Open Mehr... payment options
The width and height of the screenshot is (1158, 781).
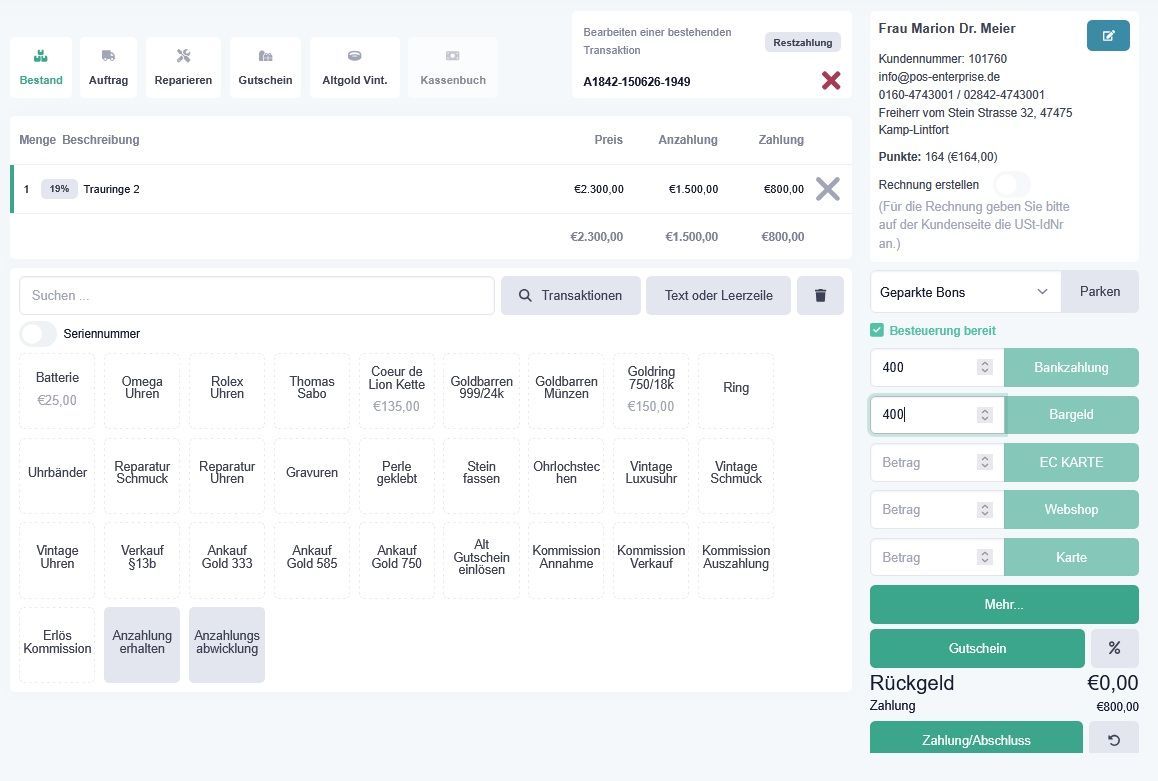[1004, 605]
